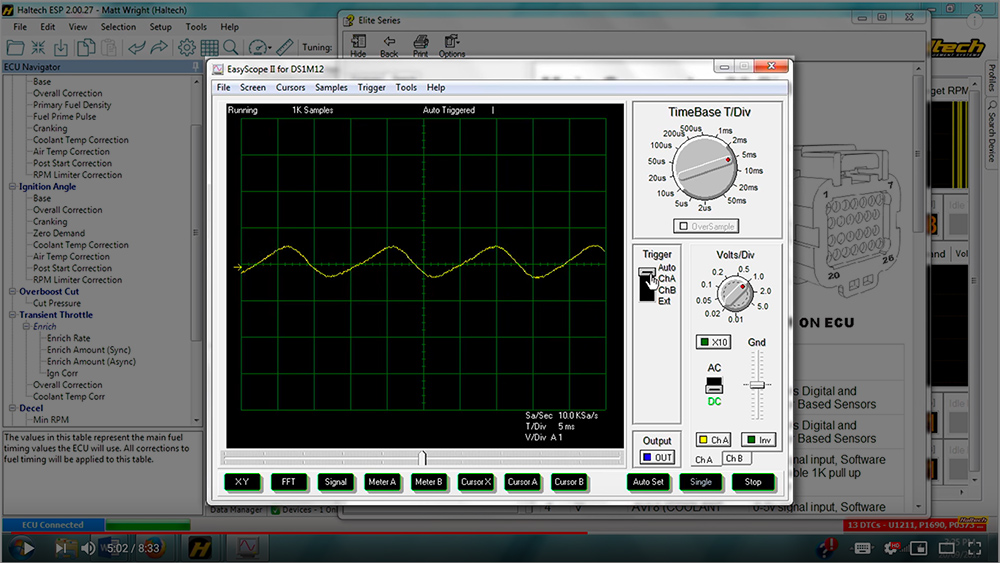Collapse the Transient Throttle tree node

pyautogui.click(x=12, y=314)
